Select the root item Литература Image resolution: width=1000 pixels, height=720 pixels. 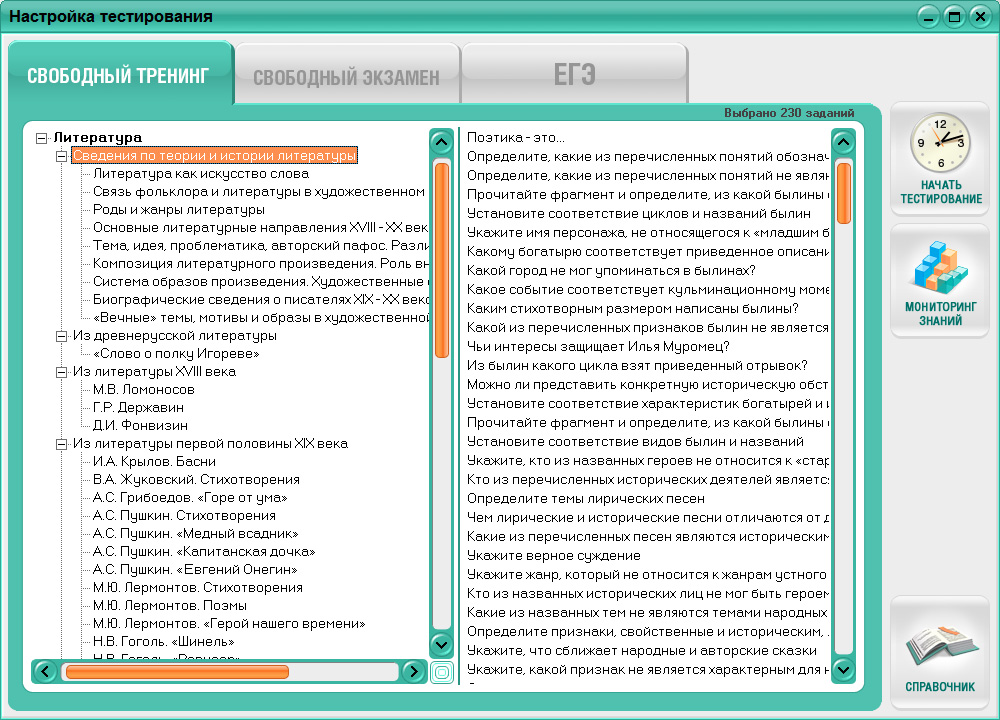98,137
